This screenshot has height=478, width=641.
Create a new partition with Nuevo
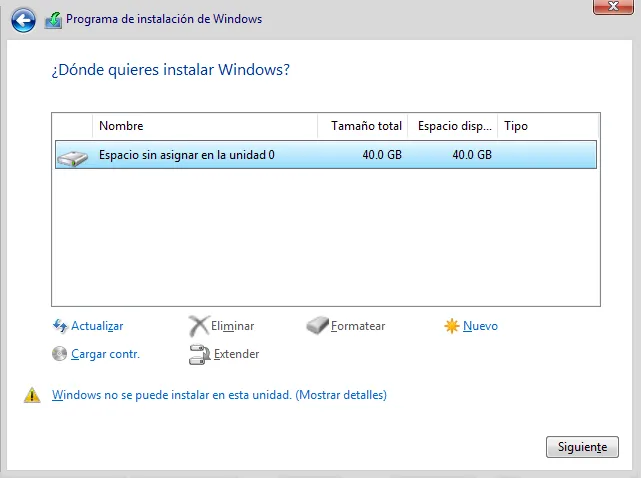click(x=480, y=326)
